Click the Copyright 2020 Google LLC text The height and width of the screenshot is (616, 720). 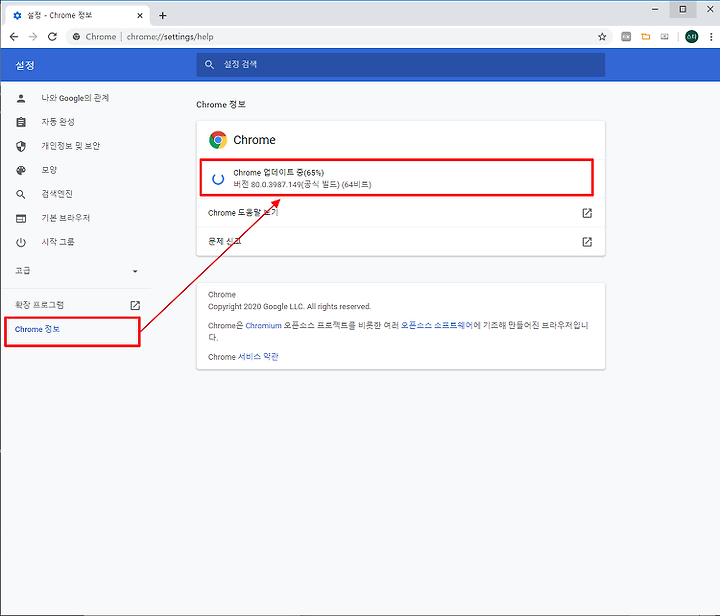[x=289, y=306]
